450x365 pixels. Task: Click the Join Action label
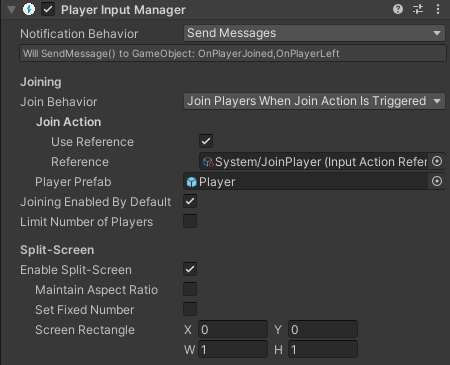(x=68, y=122)
